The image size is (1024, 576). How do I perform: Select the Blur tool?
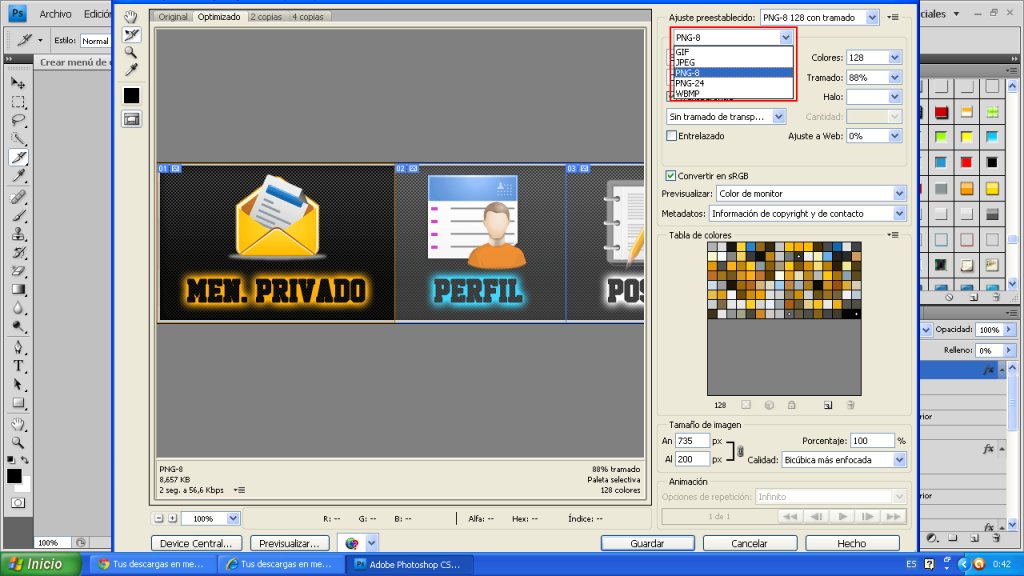(18, 308)
